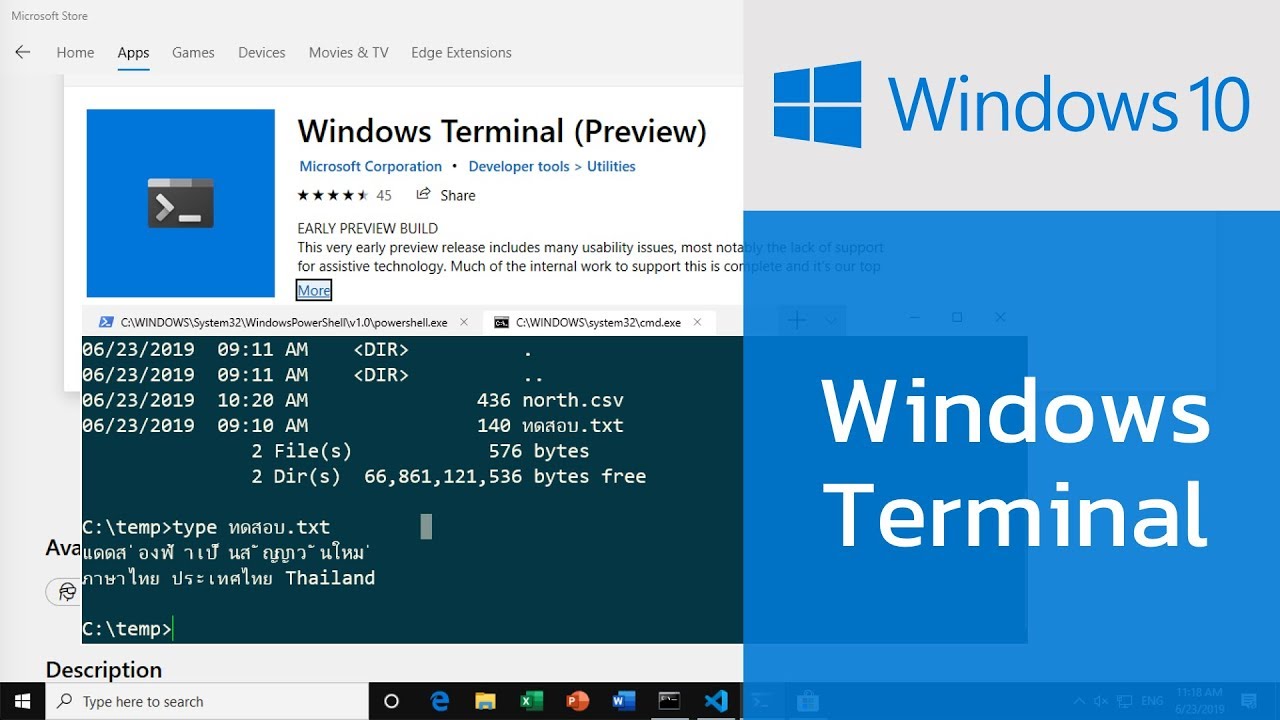Image resolution: width=1280 pixels, height=720 pixels.
Task: Click the Description heading in Store
Action: (104, 670)
